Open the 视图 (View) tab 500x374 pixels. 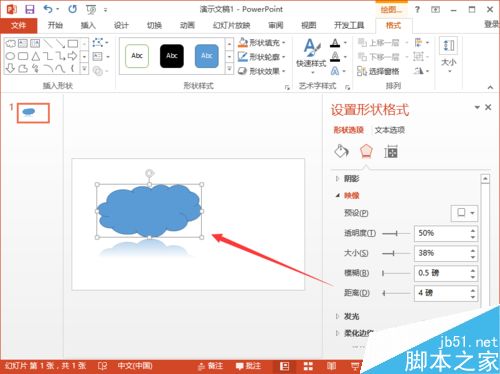click(x=309, y=25)
